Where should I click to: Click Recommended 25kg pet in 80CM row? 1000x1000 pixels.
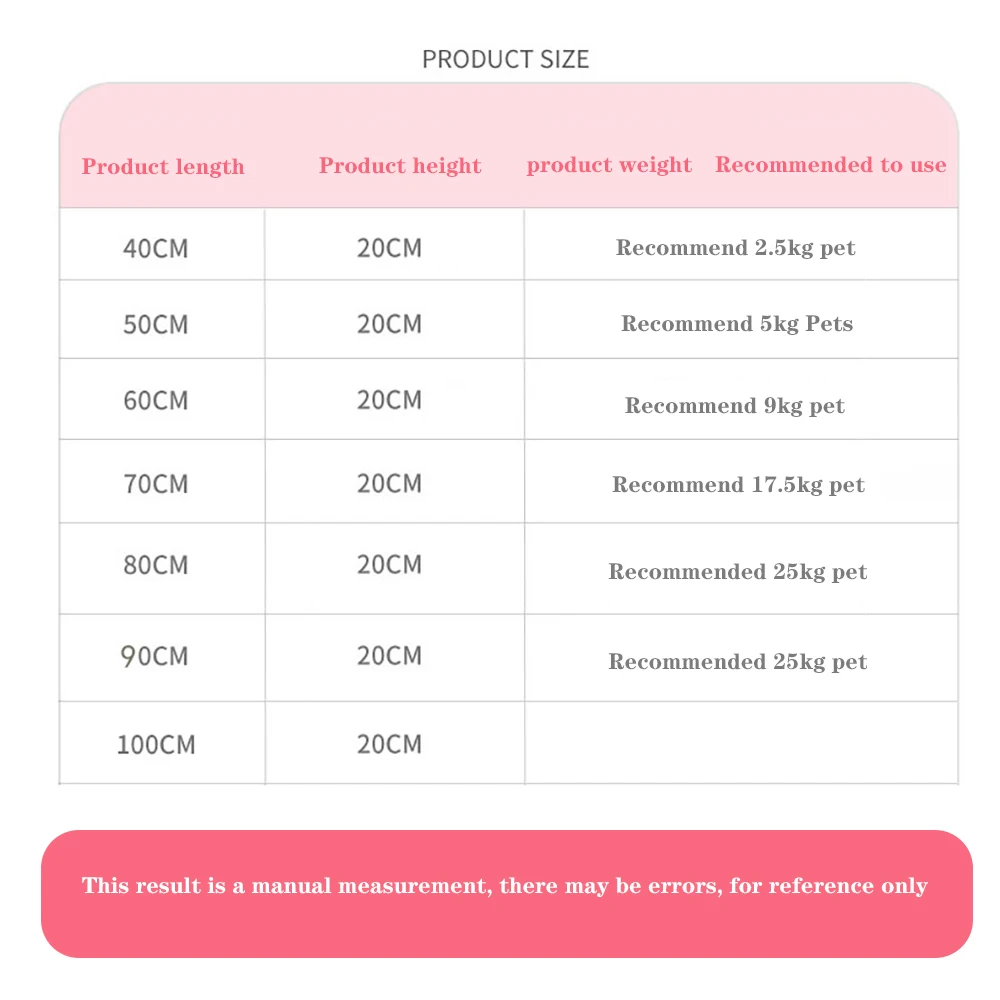point(738,572)
